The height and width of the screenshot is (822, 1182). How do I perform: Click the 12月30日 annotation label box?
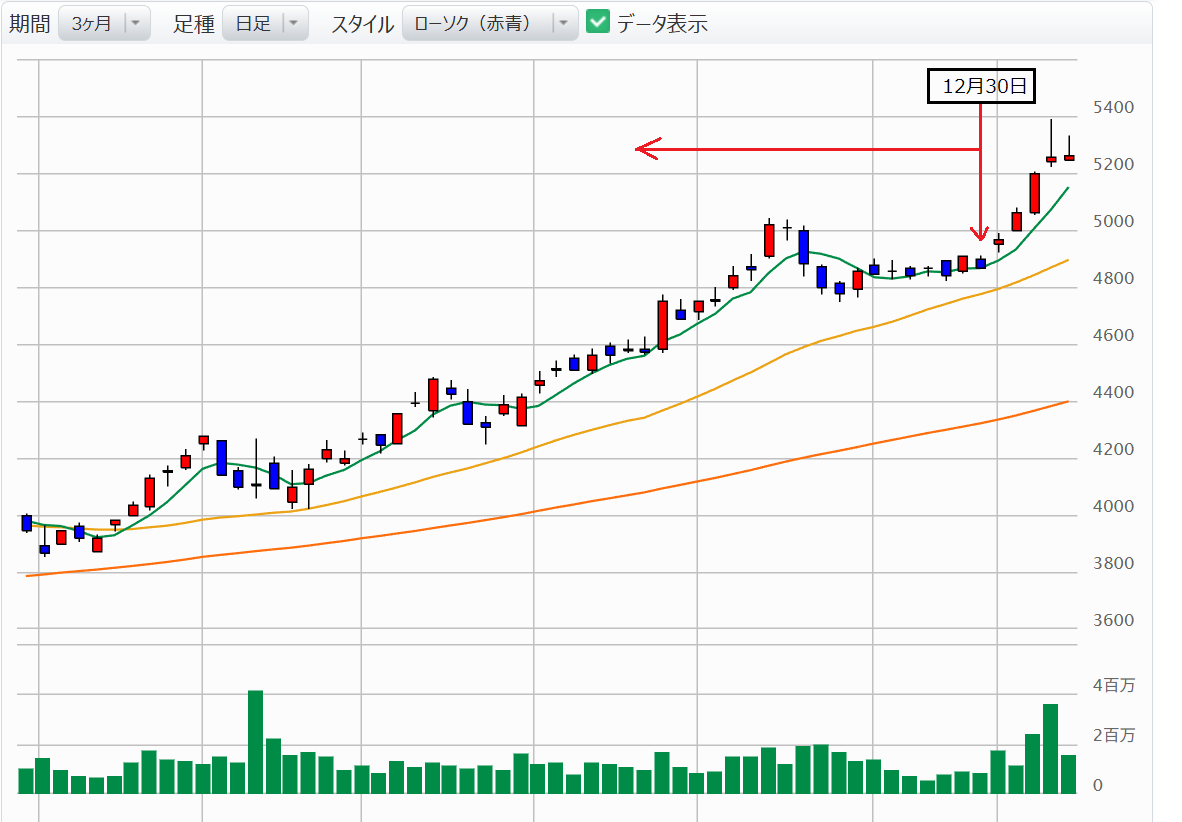coord(980,87)
